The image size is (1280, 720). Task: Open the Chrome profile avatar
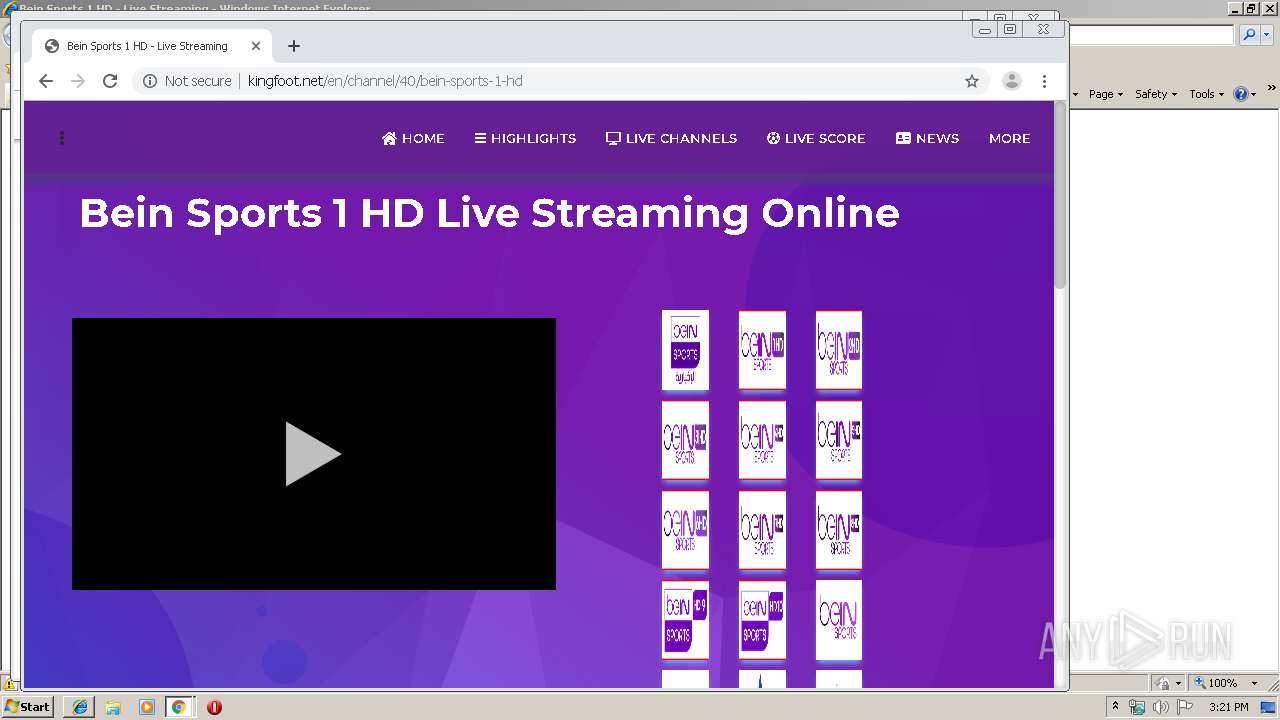(x=1012, y=81)
